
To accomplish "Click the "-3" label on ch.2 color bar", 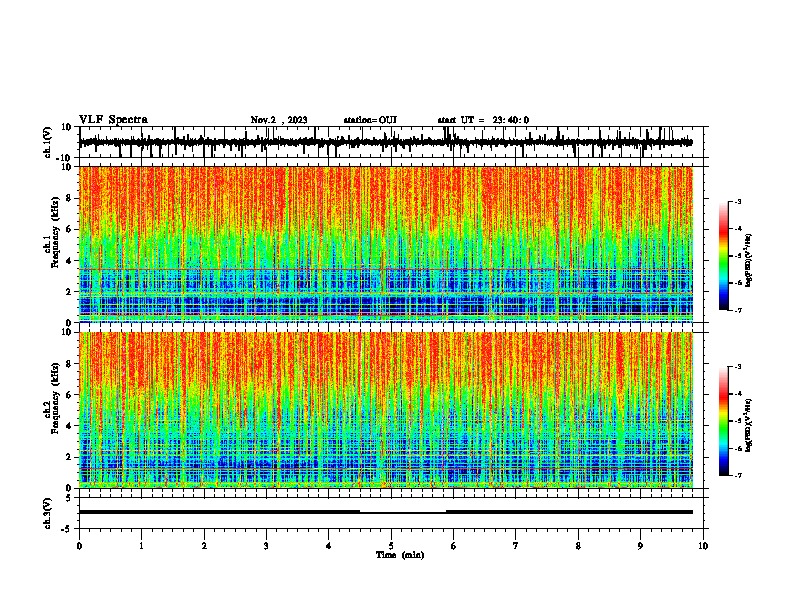I will [737, 367].
